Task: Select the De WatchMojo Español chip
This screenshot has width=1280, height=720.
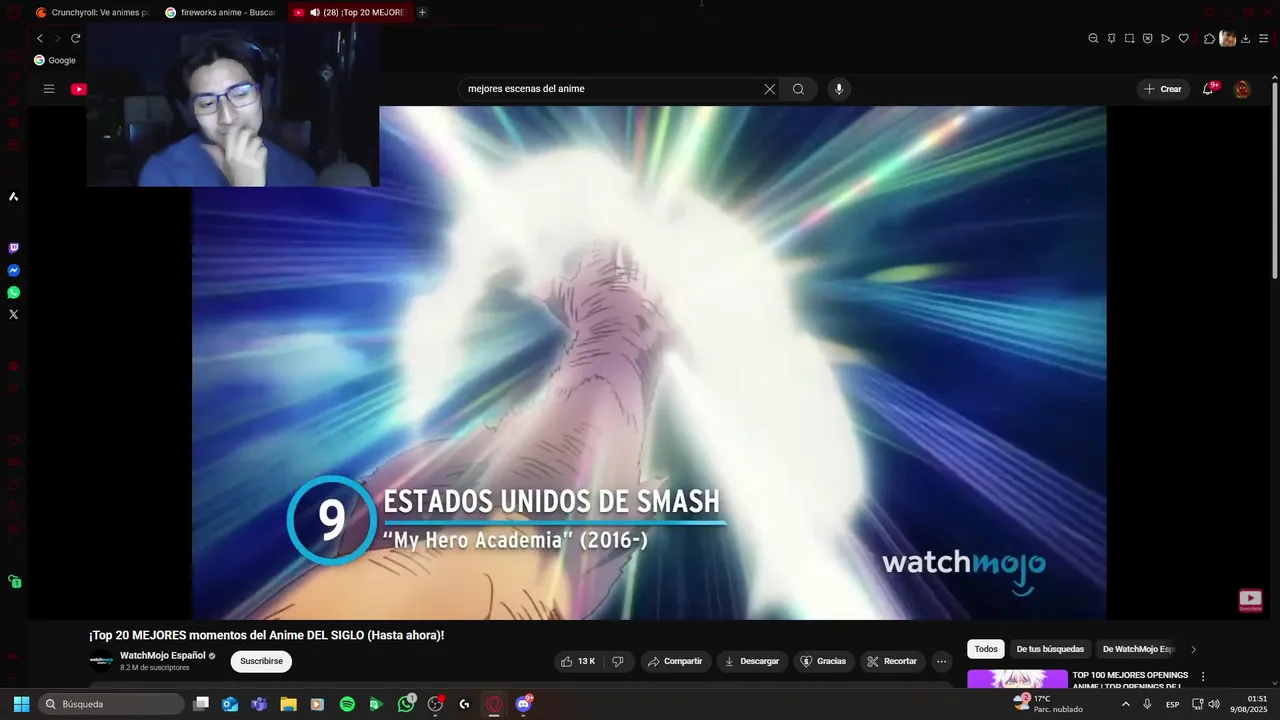Action: pyautogui.click(x=1138, y=649)
